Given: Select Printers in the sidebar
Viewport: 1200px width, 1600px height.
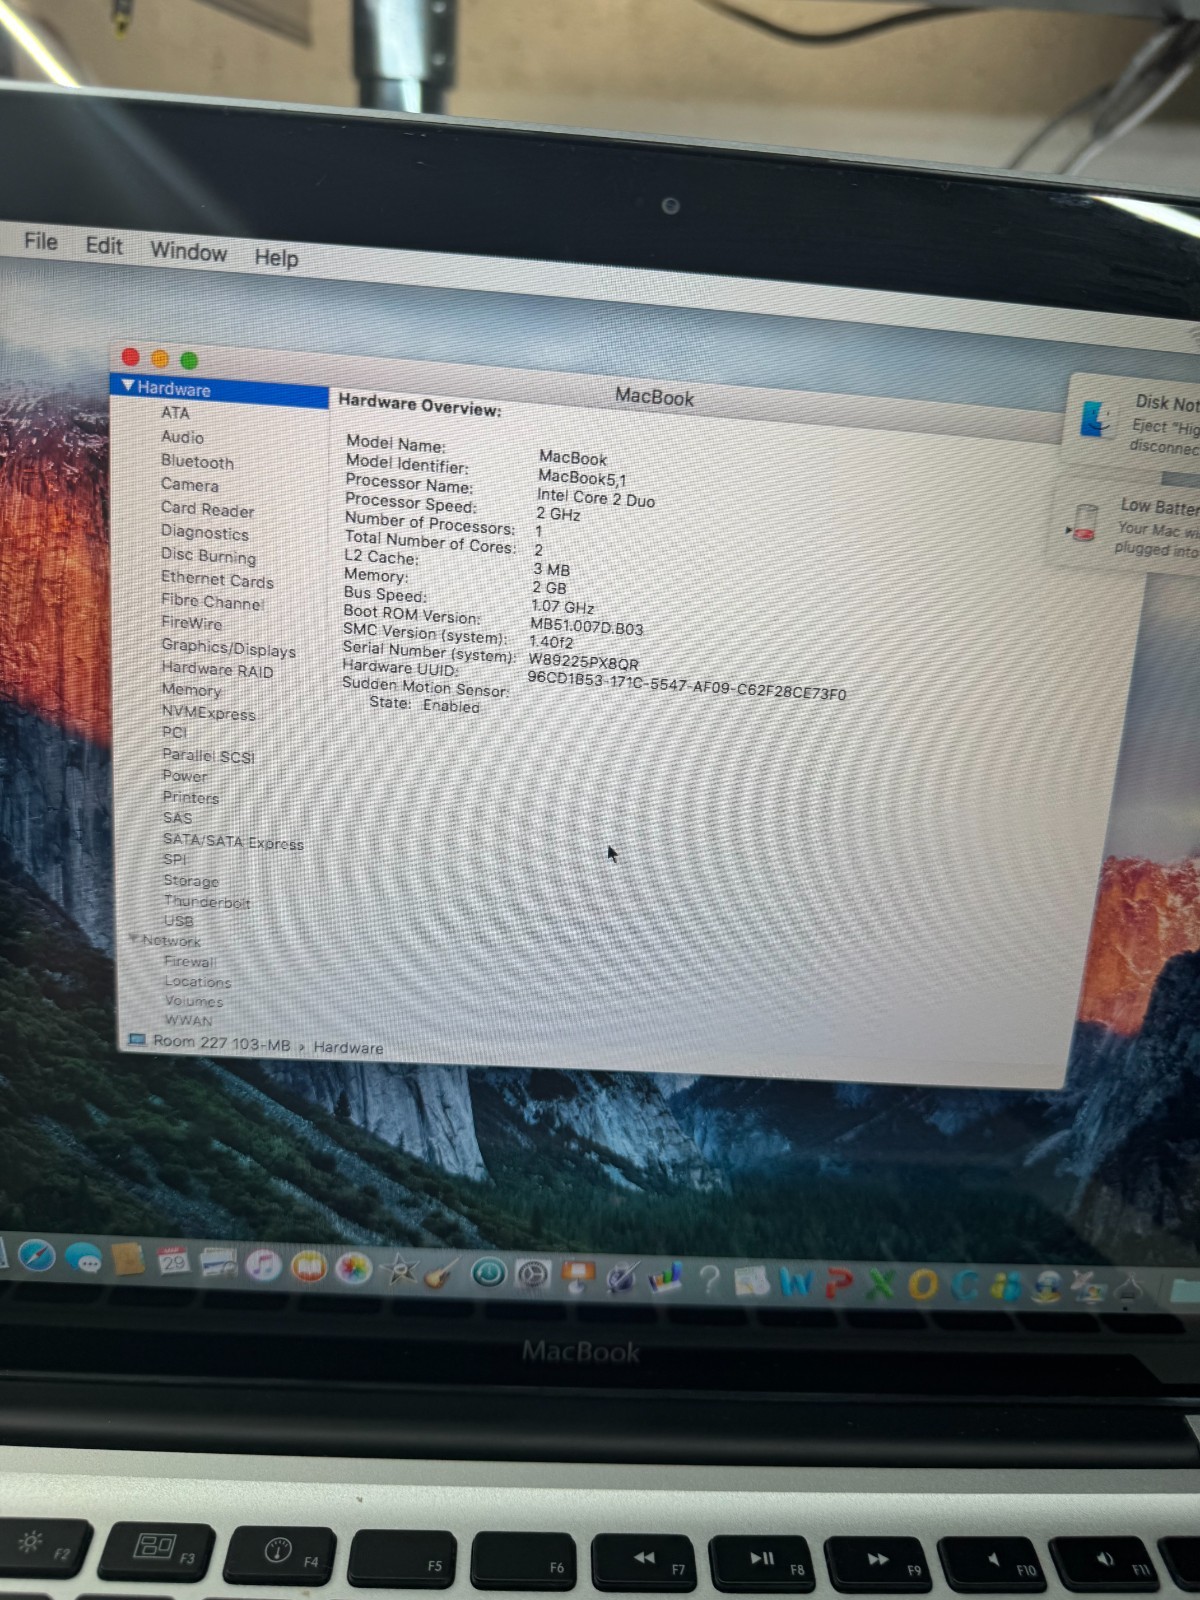Looking at the screenshot, I should (x=190, y=798).
